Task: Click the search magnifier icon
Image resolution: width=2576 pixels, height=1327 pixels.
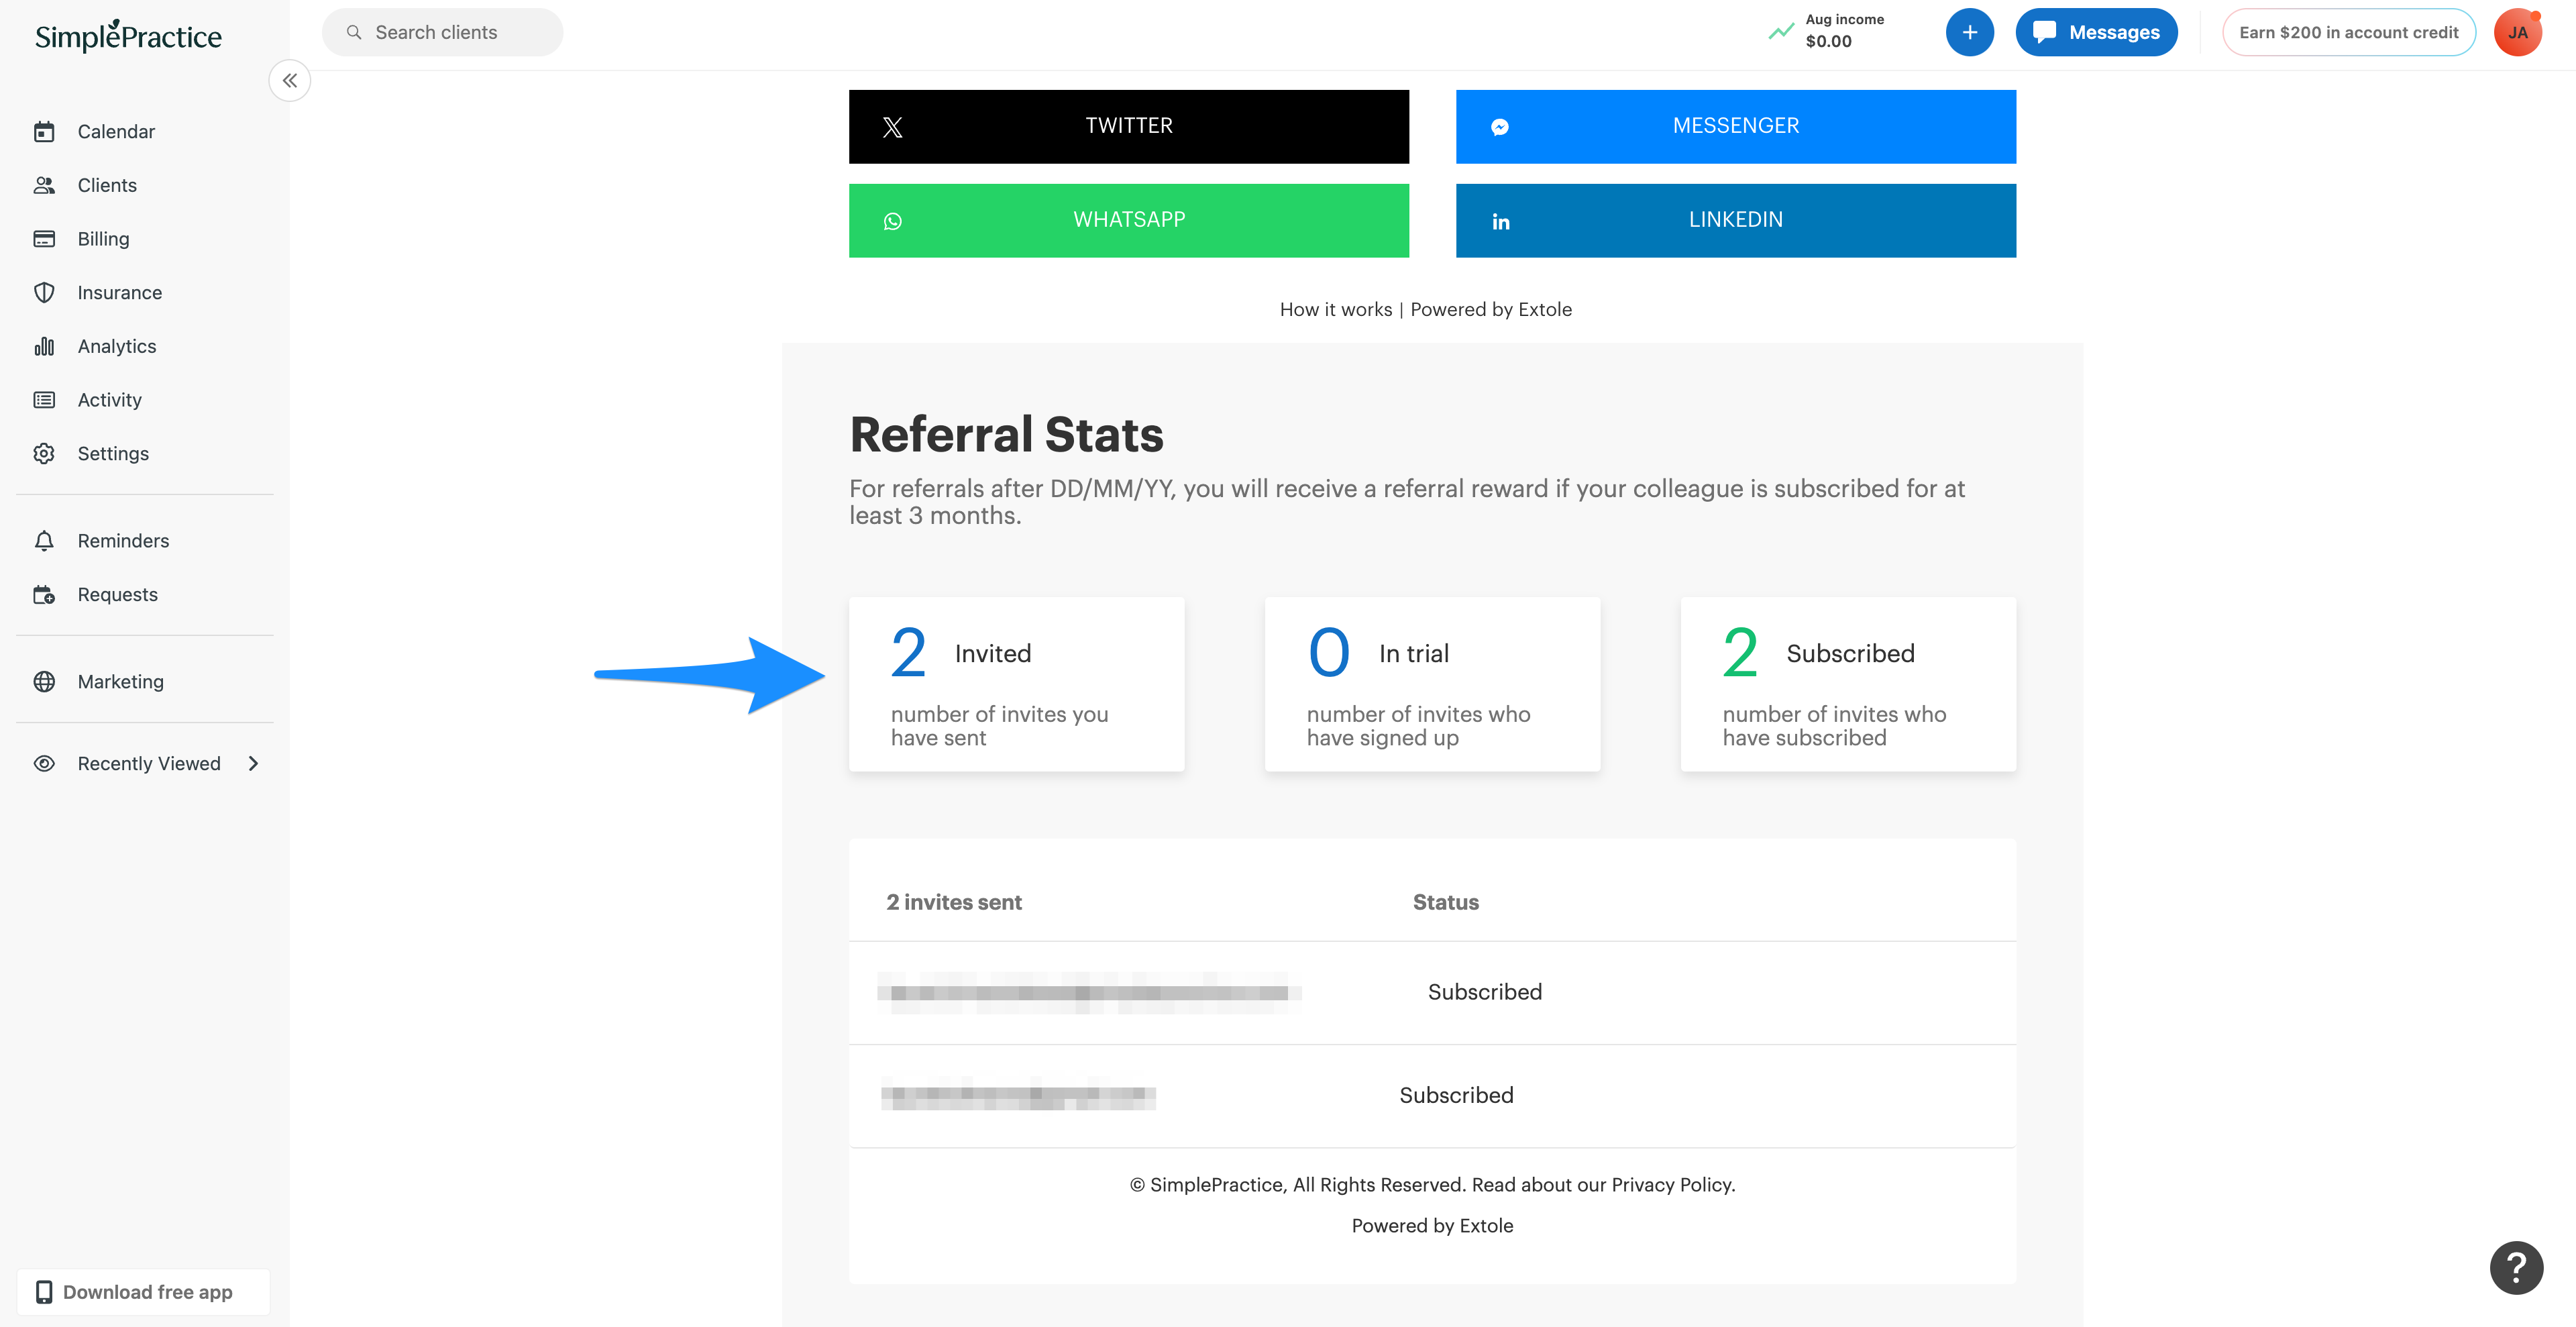Action: pyautogui.click(x=354, y=32)
